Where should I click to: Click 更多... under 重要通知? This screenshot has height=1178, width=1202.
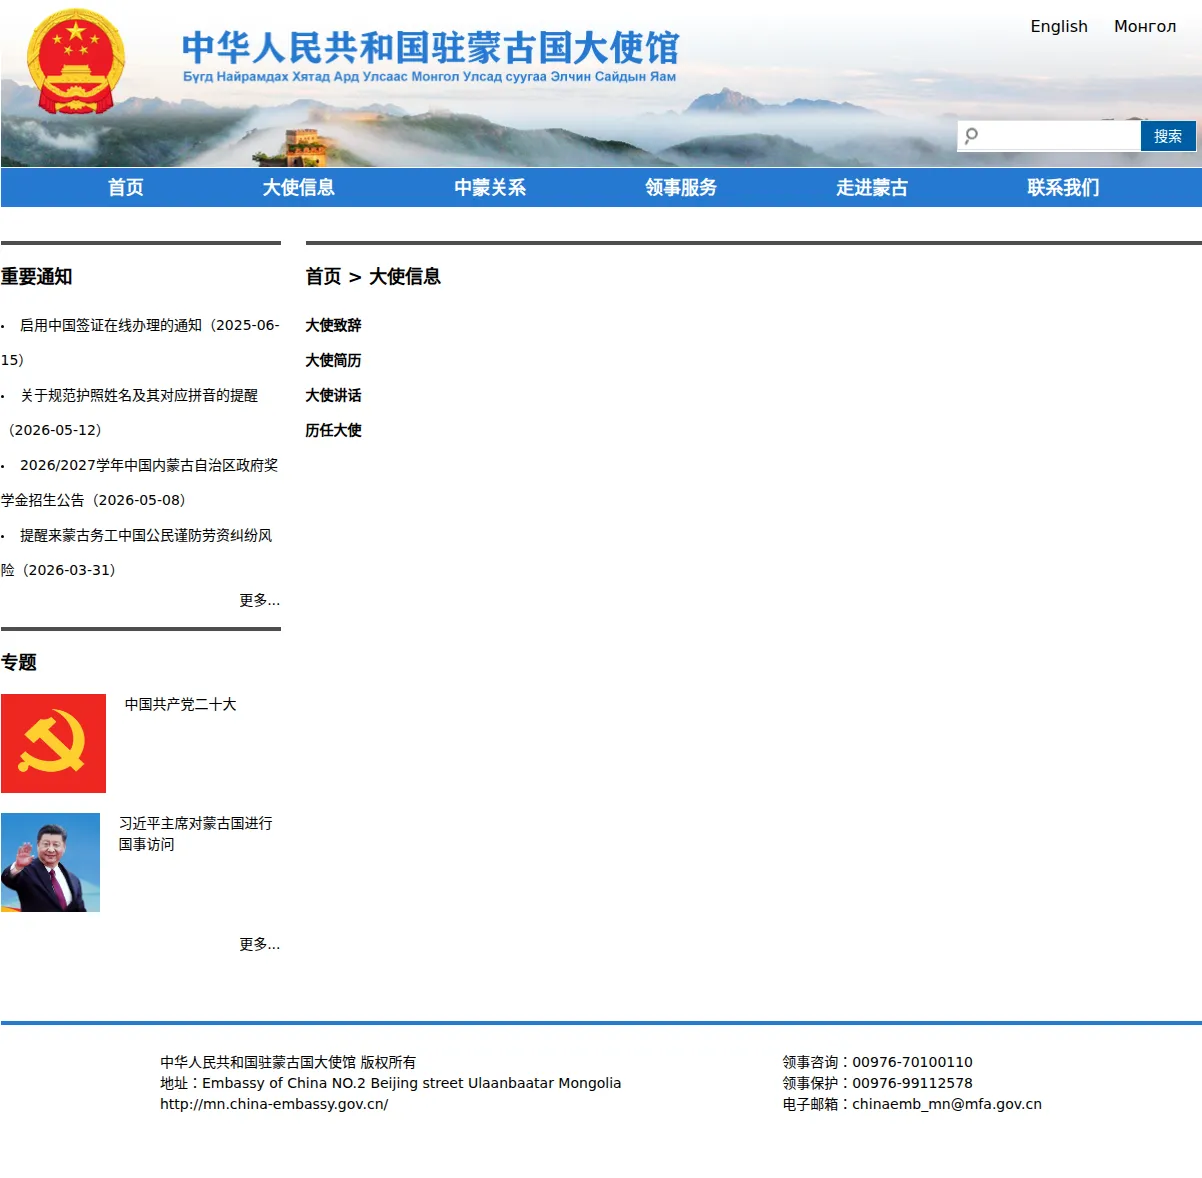pyautogui.click(x=260, y=600)
